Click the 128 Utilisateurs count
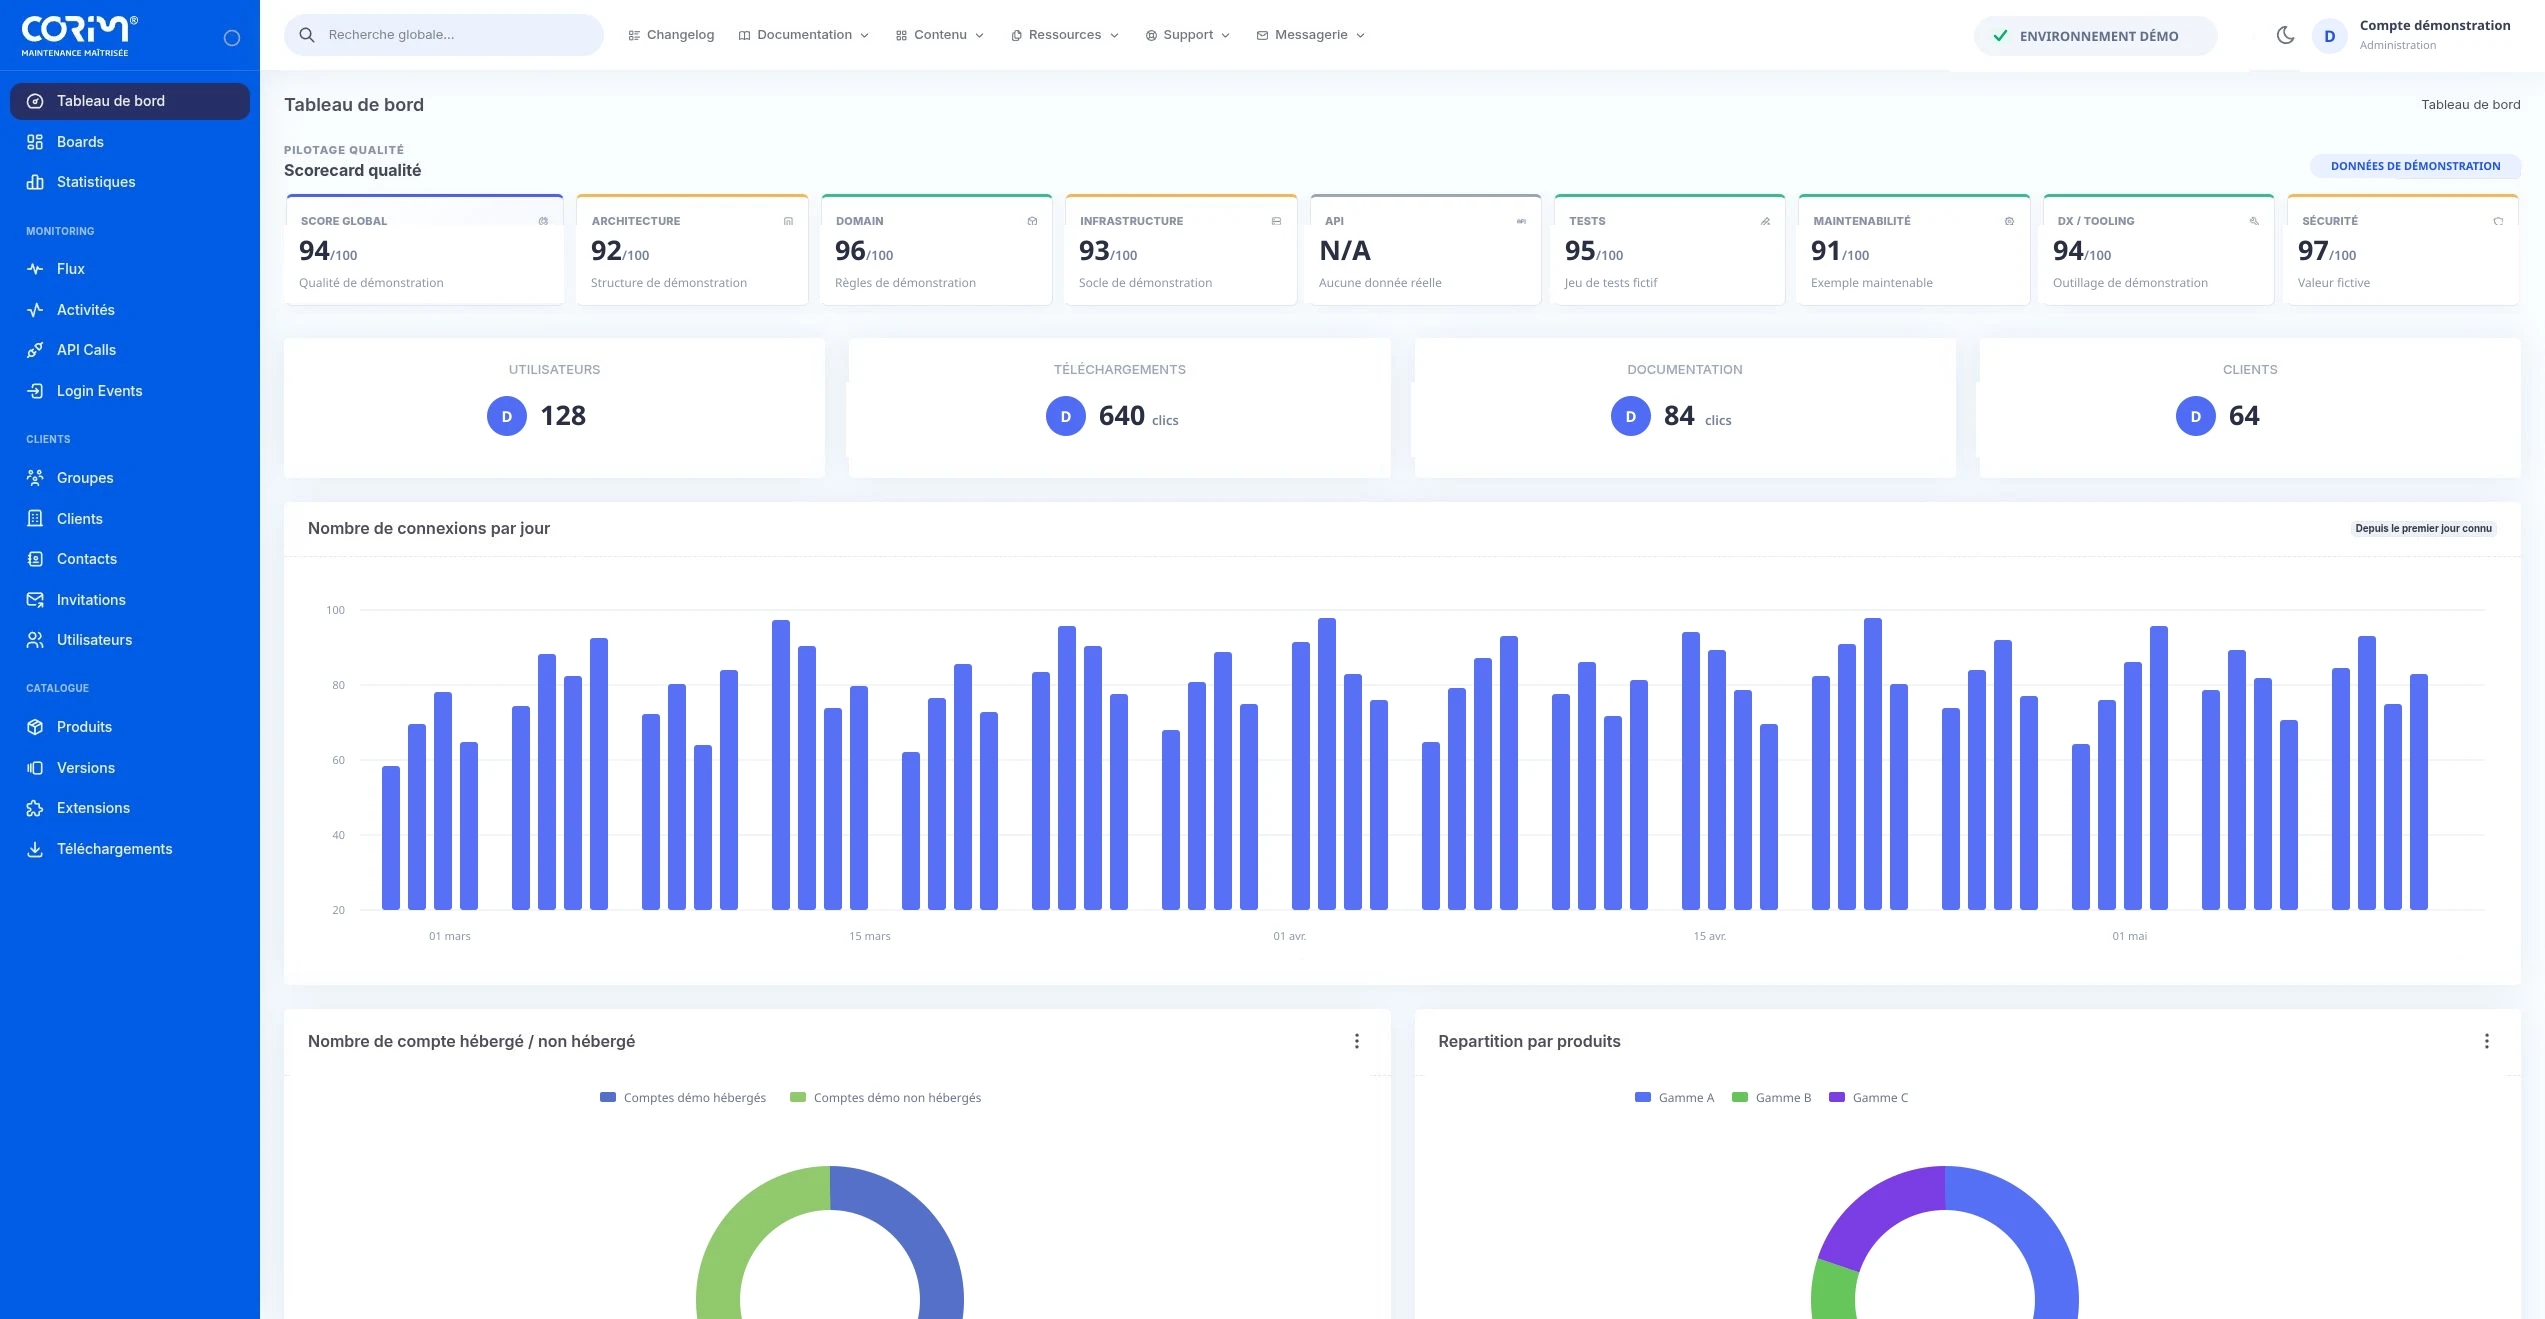This screenshot has width=2545, height=1319. (563, 416)
